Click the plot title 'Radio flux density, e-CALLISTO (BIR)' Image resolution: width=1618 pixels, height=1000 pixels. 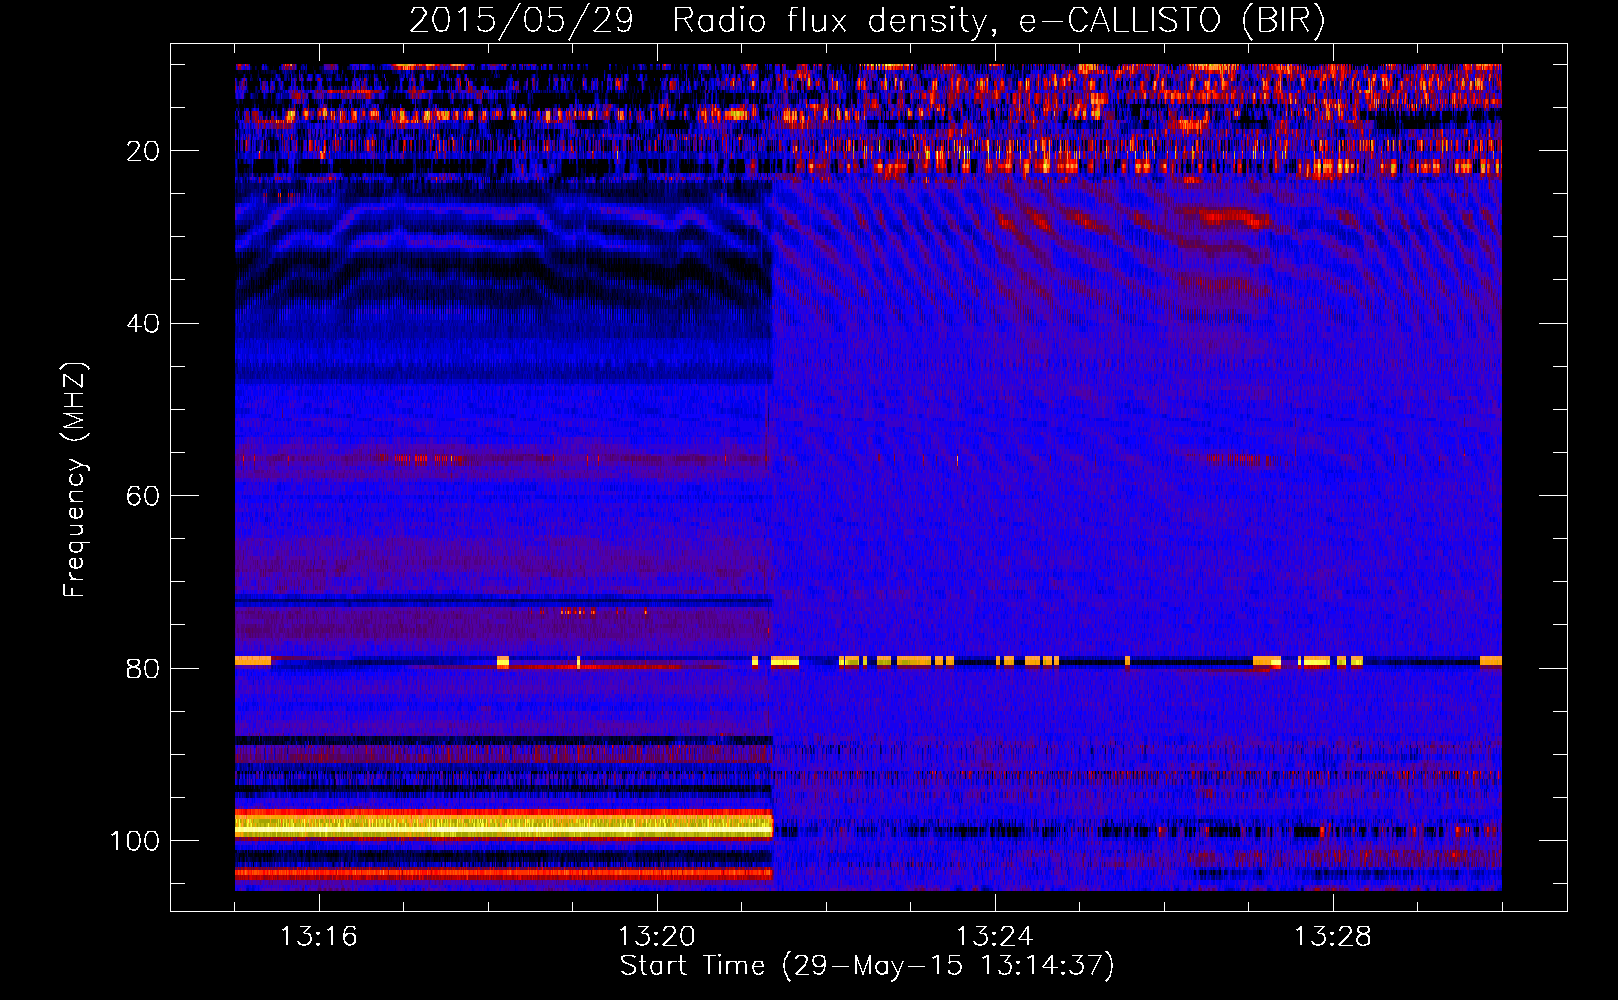pos(999,20)
